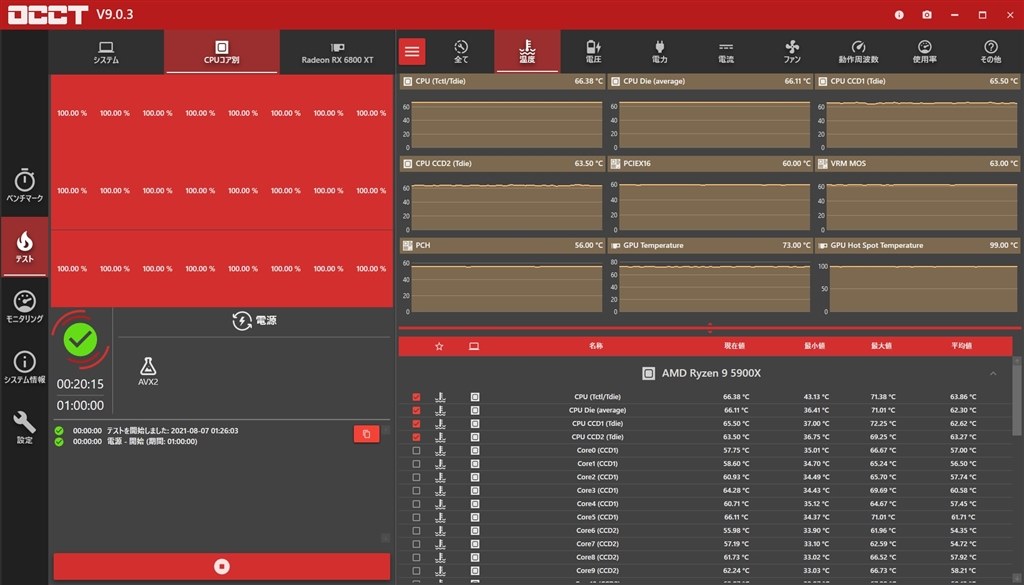The height and width of the screenshot is (585, 1024).
Task: Click thermometer icon in Core4 (CCD1) row
Action: pyautogui.click(x=440, y=504)
